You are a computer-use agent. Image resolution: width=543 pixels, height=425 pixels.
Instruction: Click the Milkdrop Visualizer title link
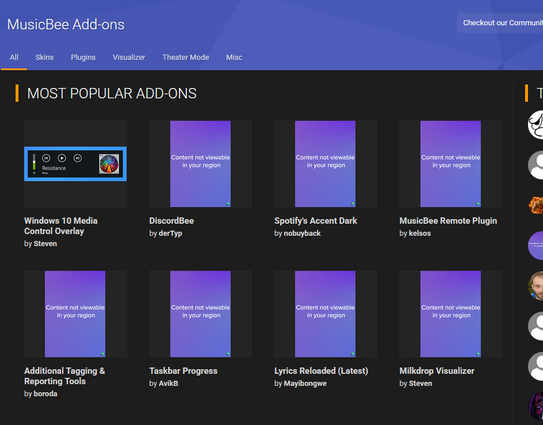(x=437, y=371)
